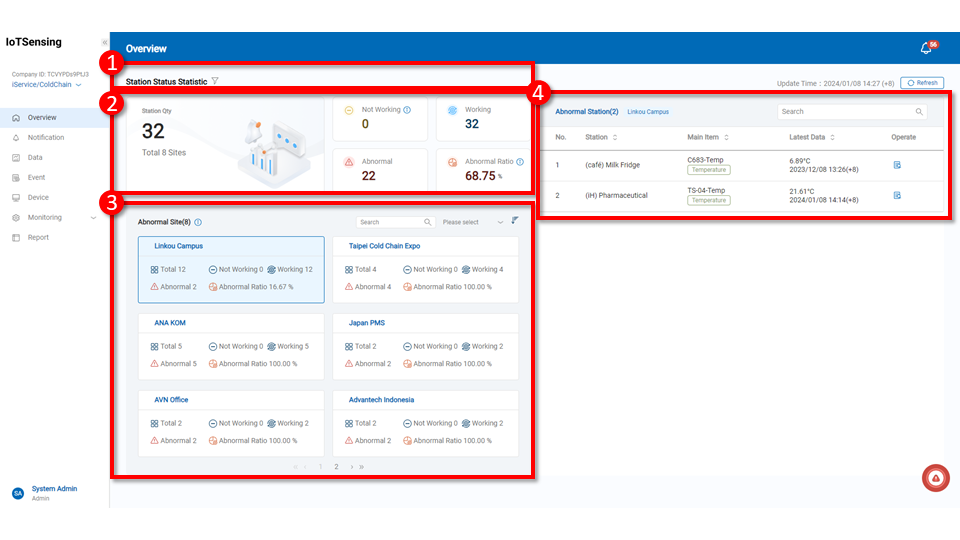
Task: Open the Notification menu item
Action: 46,137
